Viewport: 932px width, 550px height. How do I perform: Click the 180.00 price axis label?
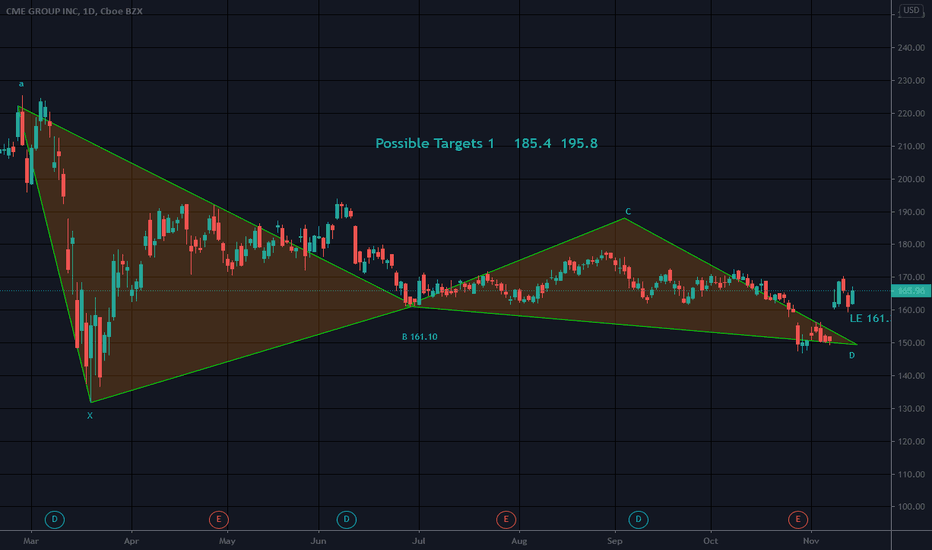[911, 244]
